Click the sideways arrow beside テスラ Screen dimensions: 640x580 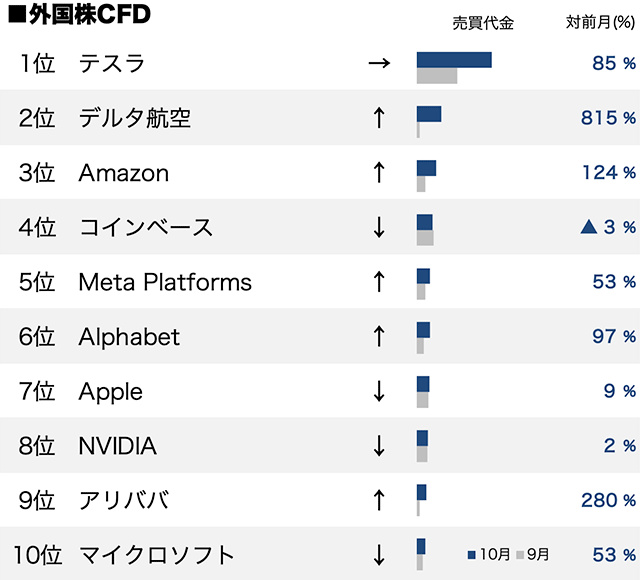pos(378,64)
